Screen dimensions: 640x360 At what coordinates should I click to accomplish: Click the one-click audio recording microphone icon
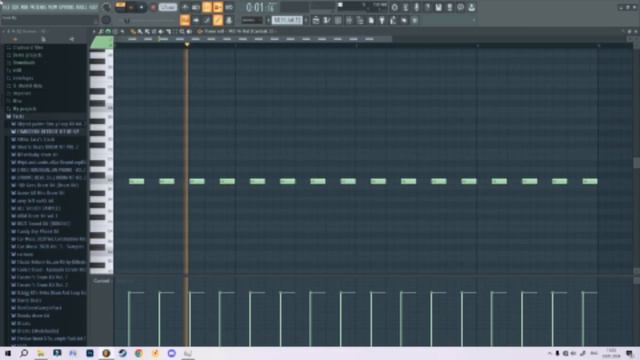pyautogui.click(x=416, y=7)
